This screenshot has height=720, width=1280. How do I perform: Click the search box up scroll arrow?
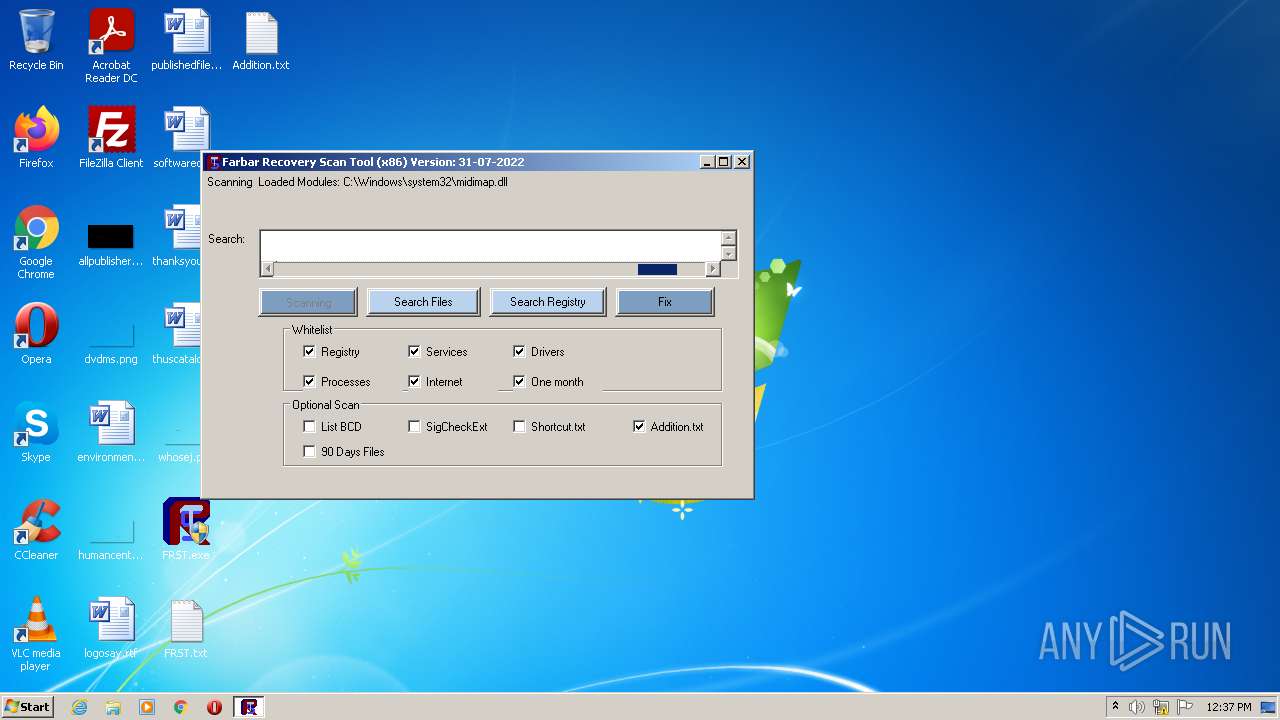(x=729, y=238)
